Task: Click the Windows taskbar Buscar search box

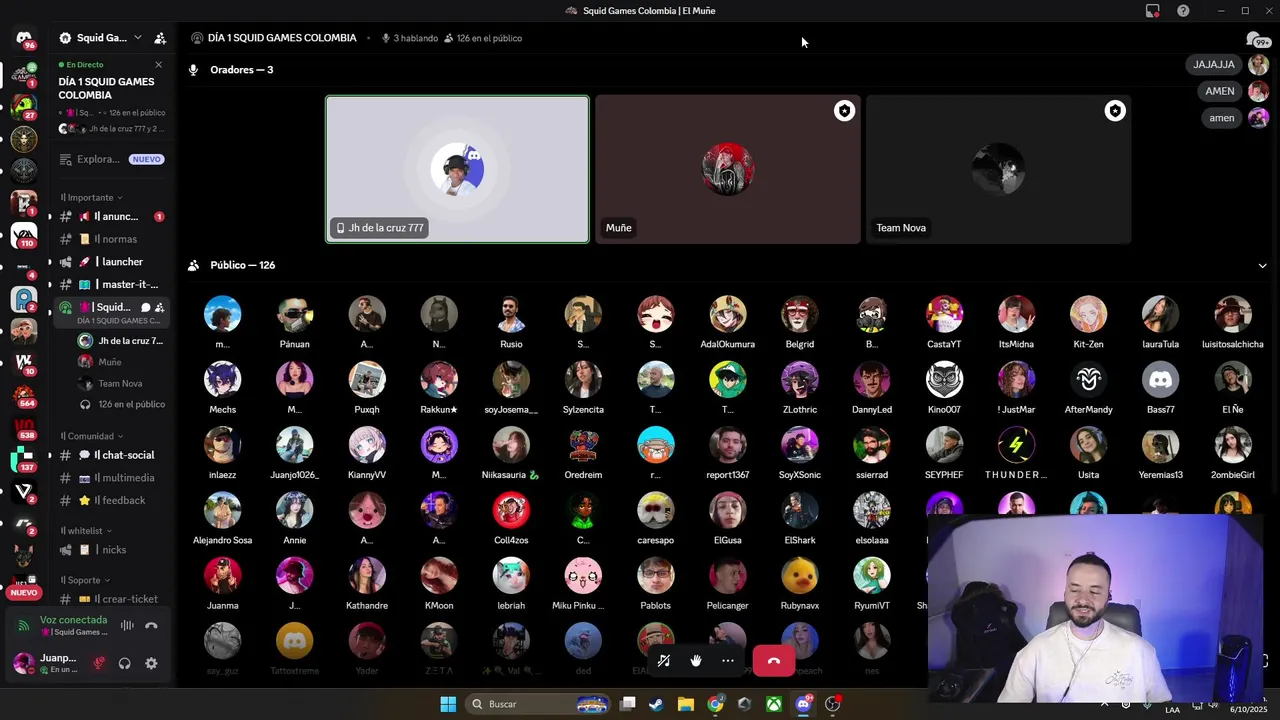Action: tap(537, 704)
